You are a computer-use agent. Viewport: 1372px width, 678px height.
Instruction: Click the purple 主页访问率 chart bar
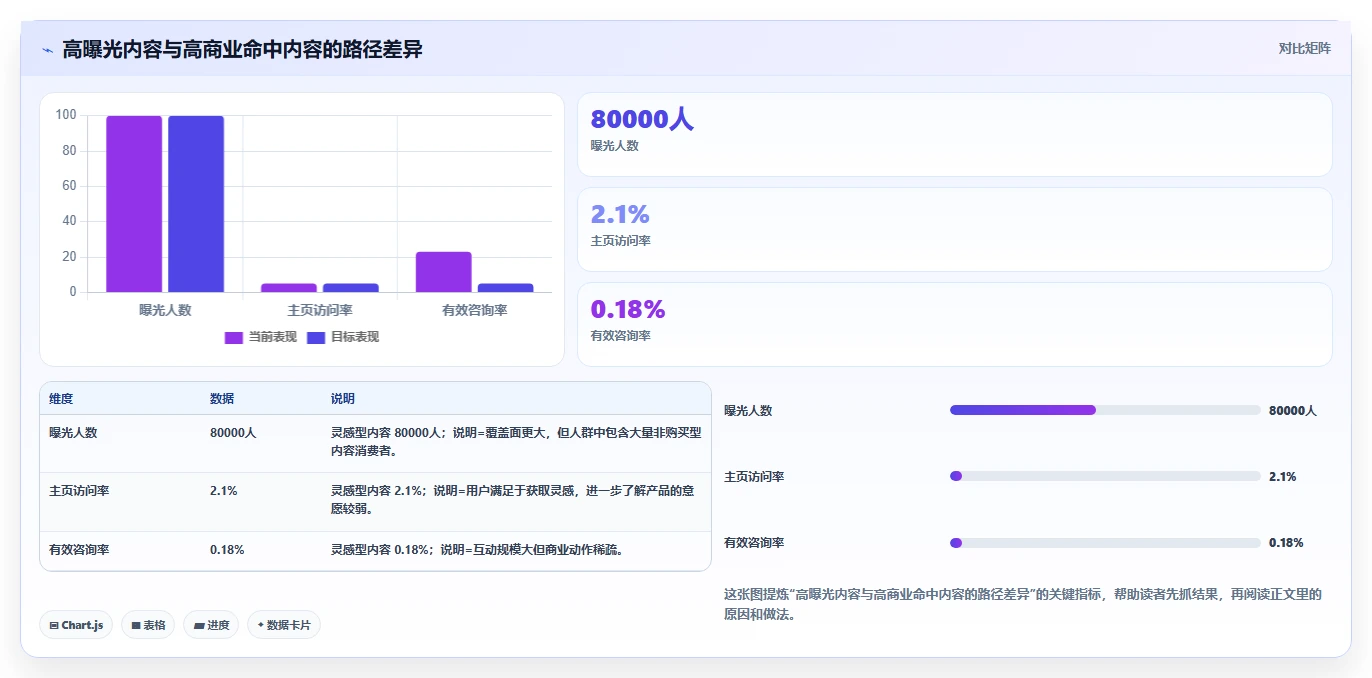(289, 288)
